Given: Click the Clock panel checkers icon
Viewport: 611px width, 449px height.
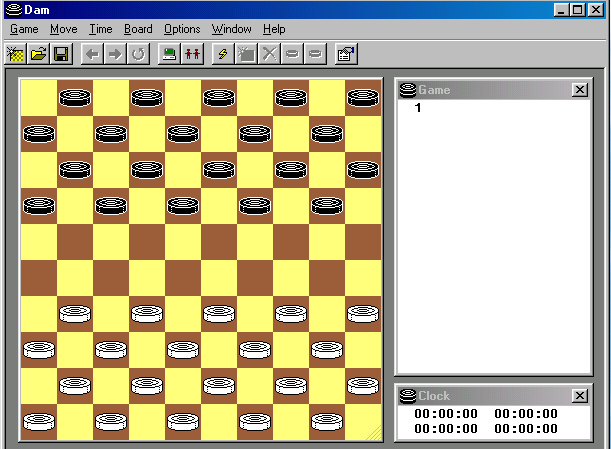Looking at the screenshot, I should (408, 396).
